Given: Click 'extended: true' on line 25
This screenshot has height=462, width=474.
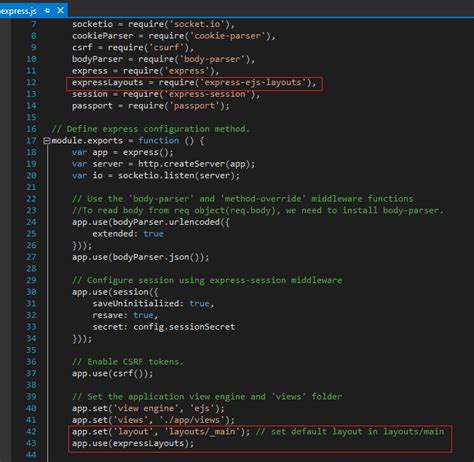Looking at the screenshot, I should [x=128, y=234].
